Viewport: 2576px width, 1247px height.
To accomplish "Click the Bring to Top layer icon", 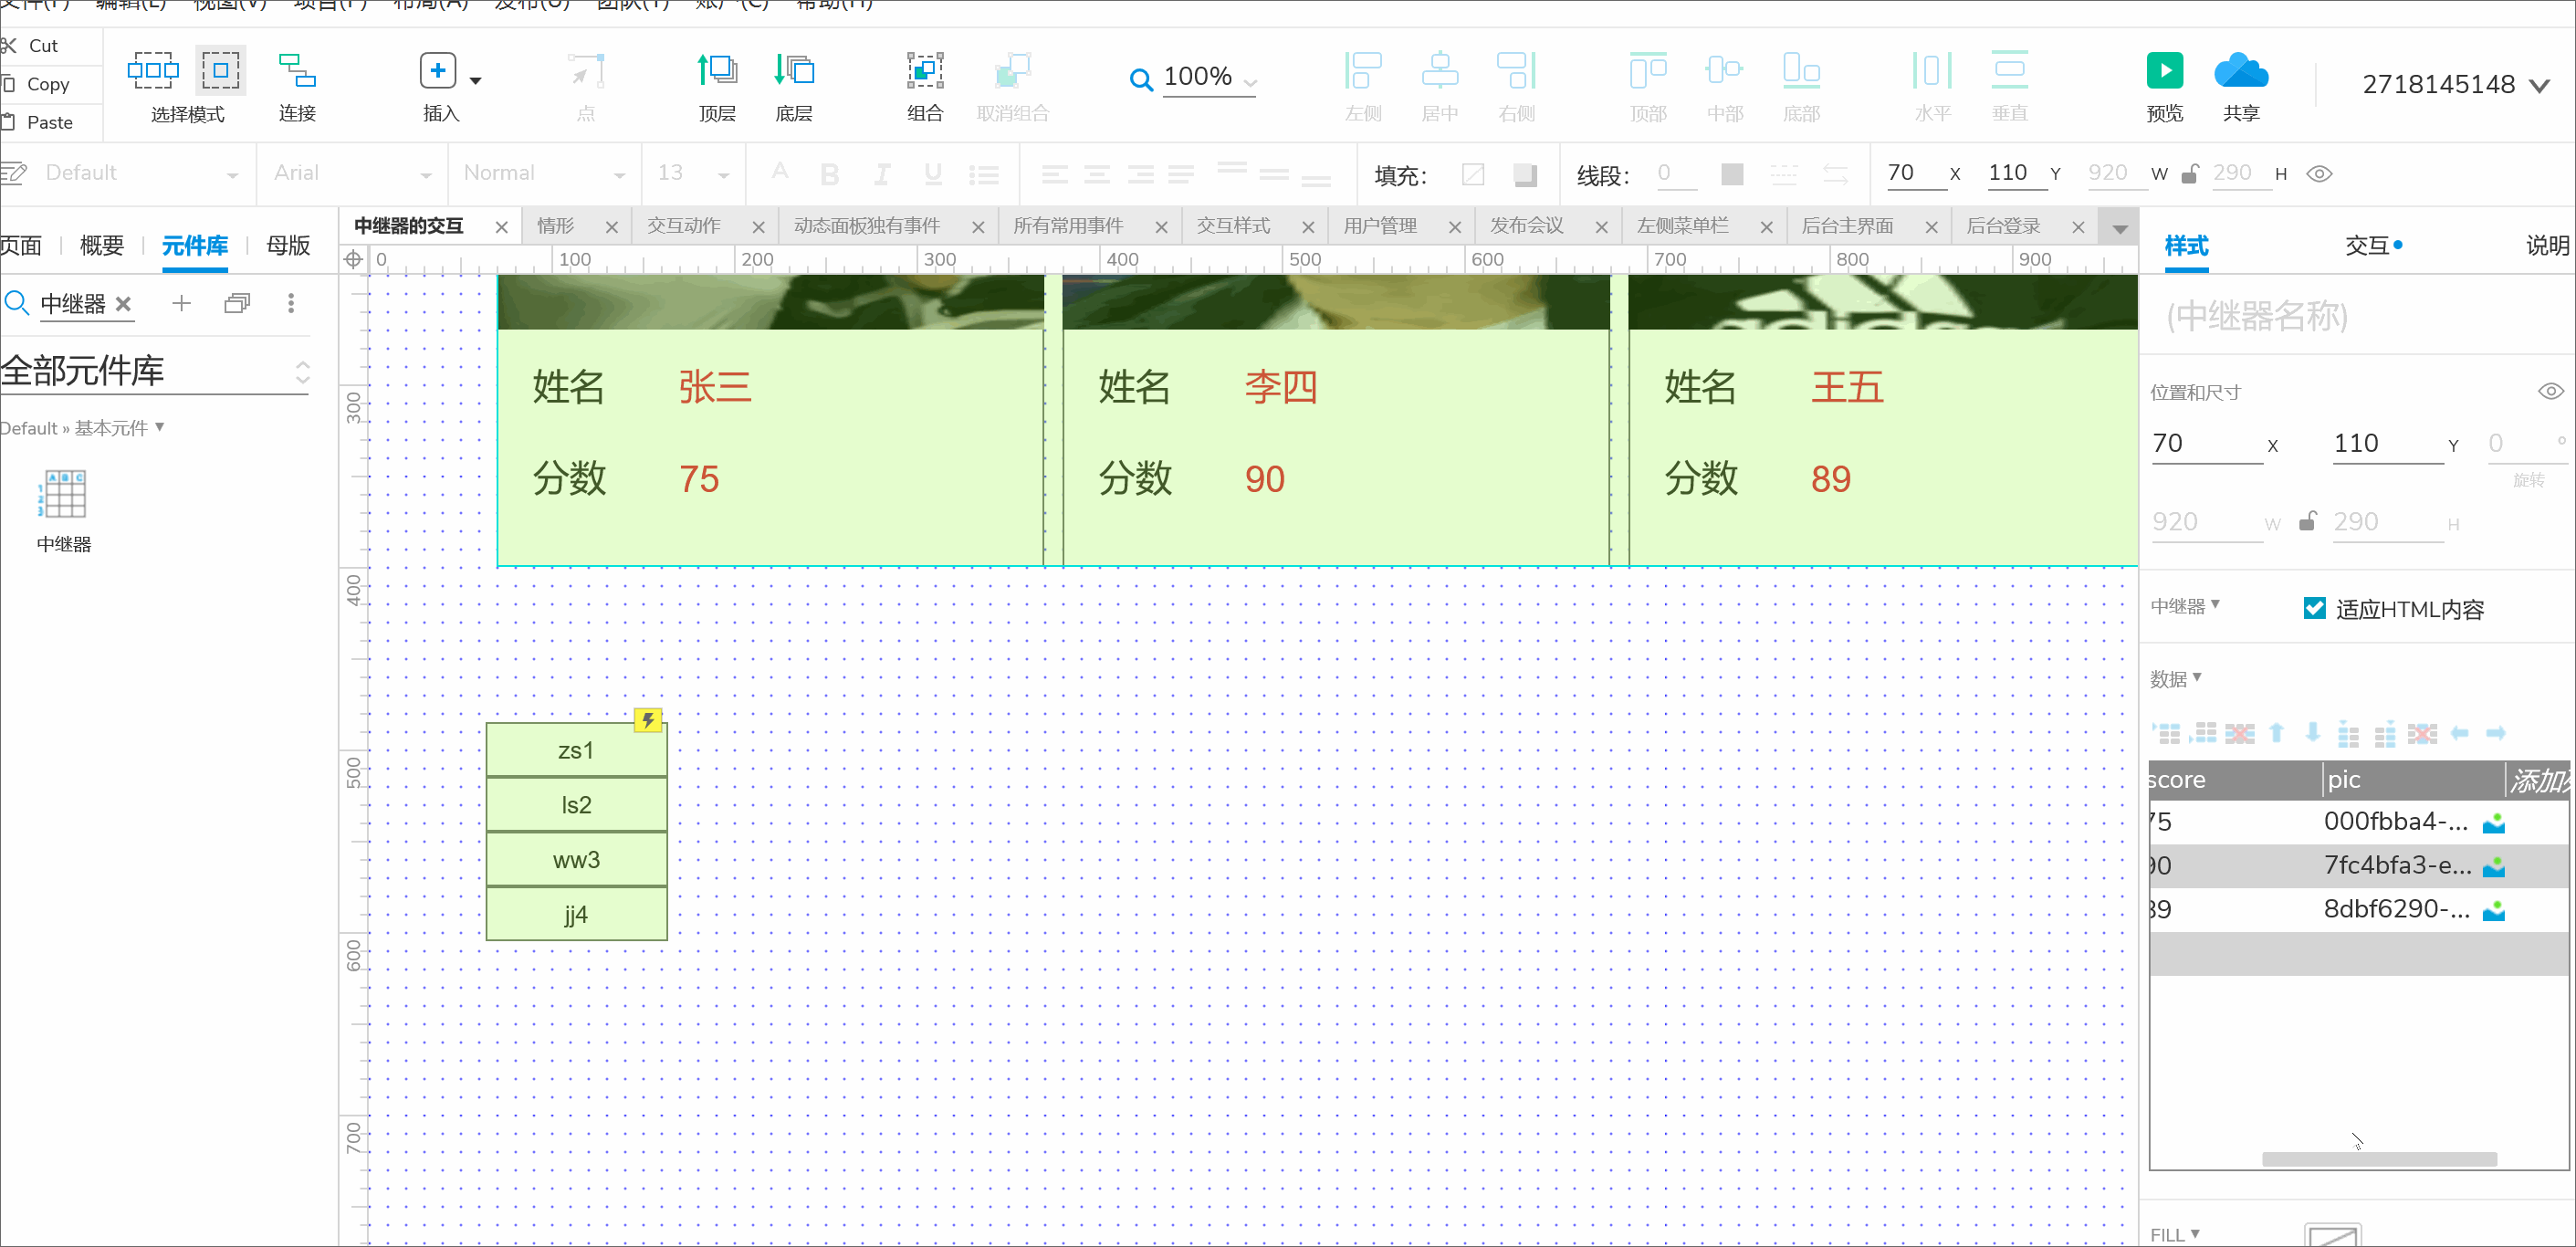I will click(x=716, y=71).
